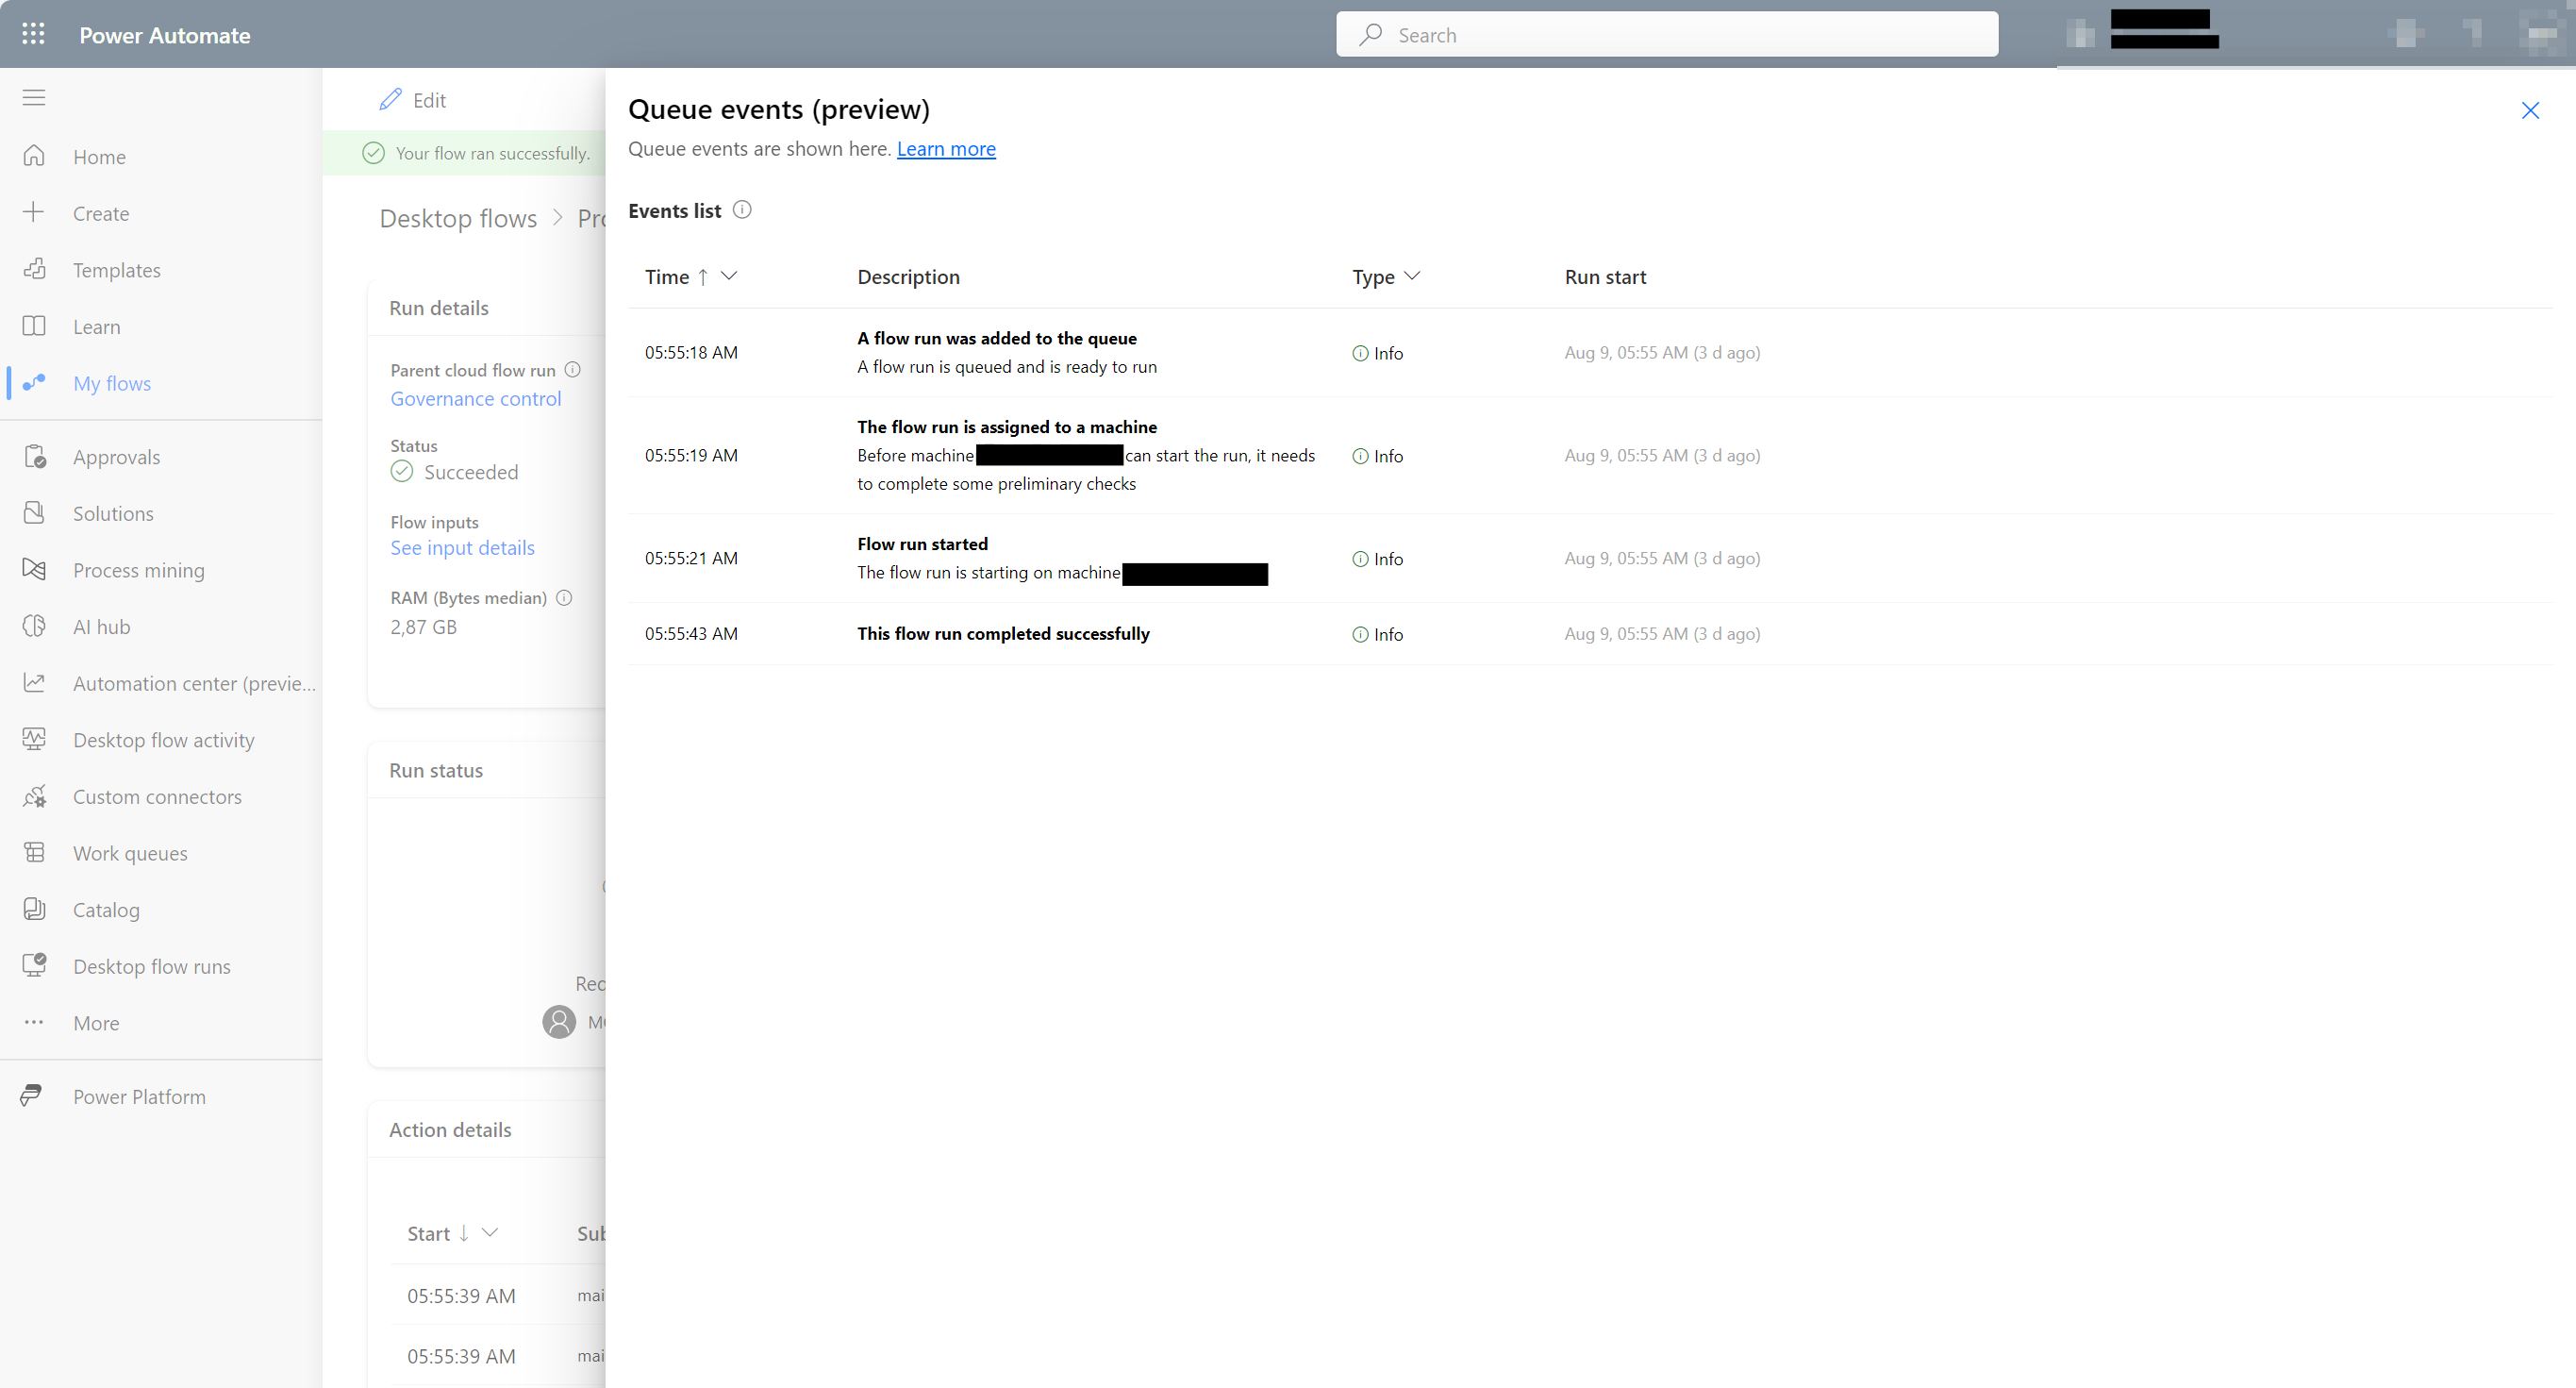Screen dimensions: 2576x1388
Task: Toggle the hamburger navigation menu
Action: click(x=34, y=97)
